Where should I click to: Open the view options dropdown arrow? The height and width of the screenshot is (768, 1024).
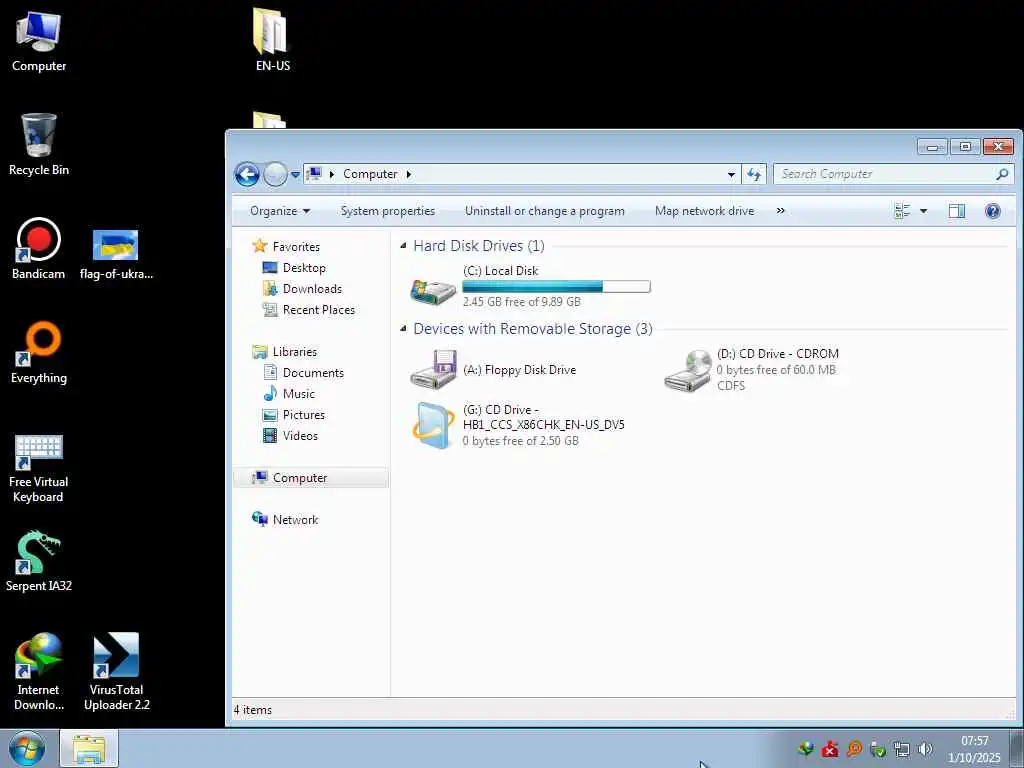tap(923, 211)
